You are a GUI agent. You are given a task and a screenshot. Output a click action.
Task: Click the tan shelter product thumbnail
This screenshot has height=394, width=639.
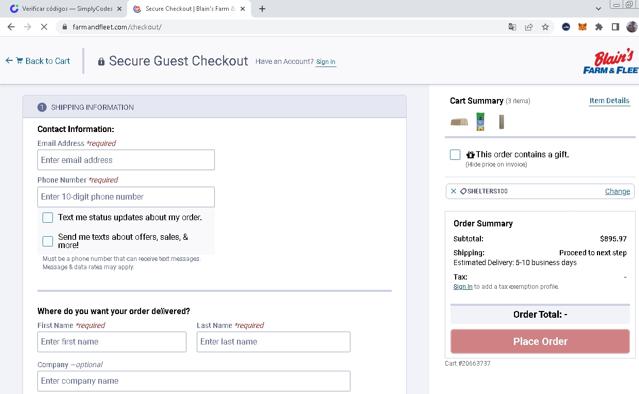tap(459, 122)
